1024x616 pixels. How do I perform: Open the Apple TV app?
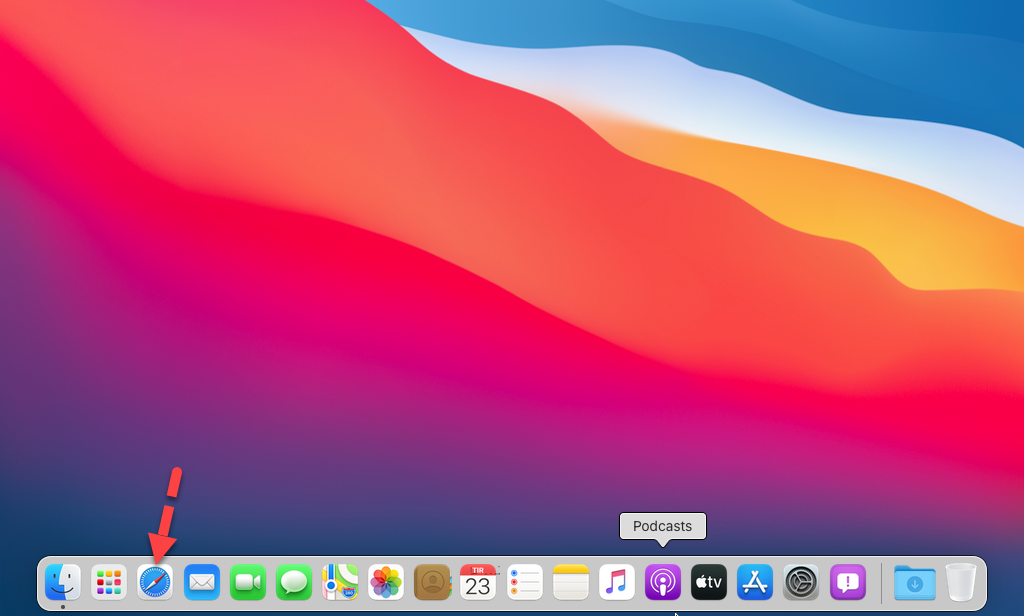coord(709,581)
